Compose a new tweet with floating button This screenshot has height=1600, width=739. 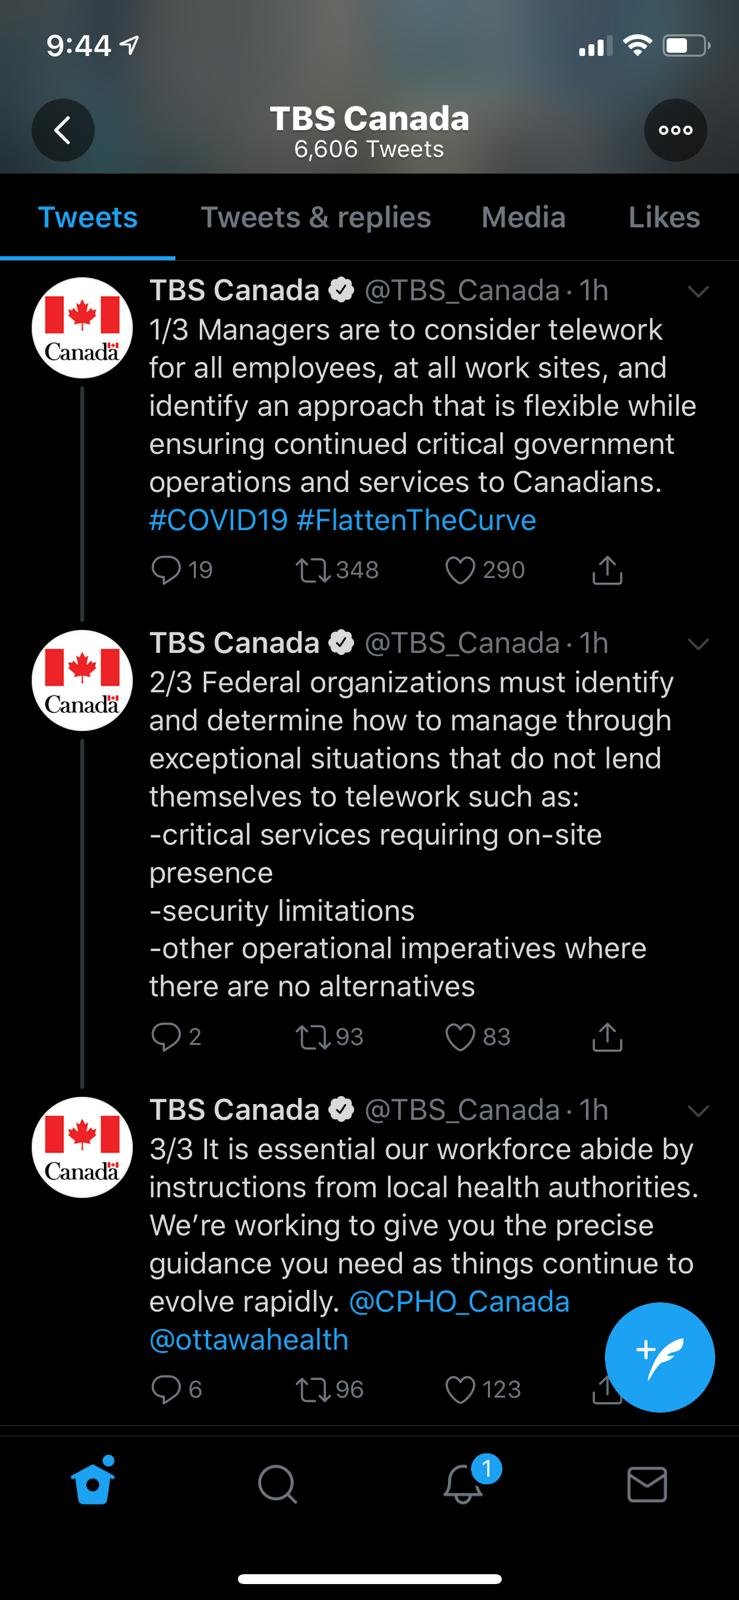coord(659,1357)
